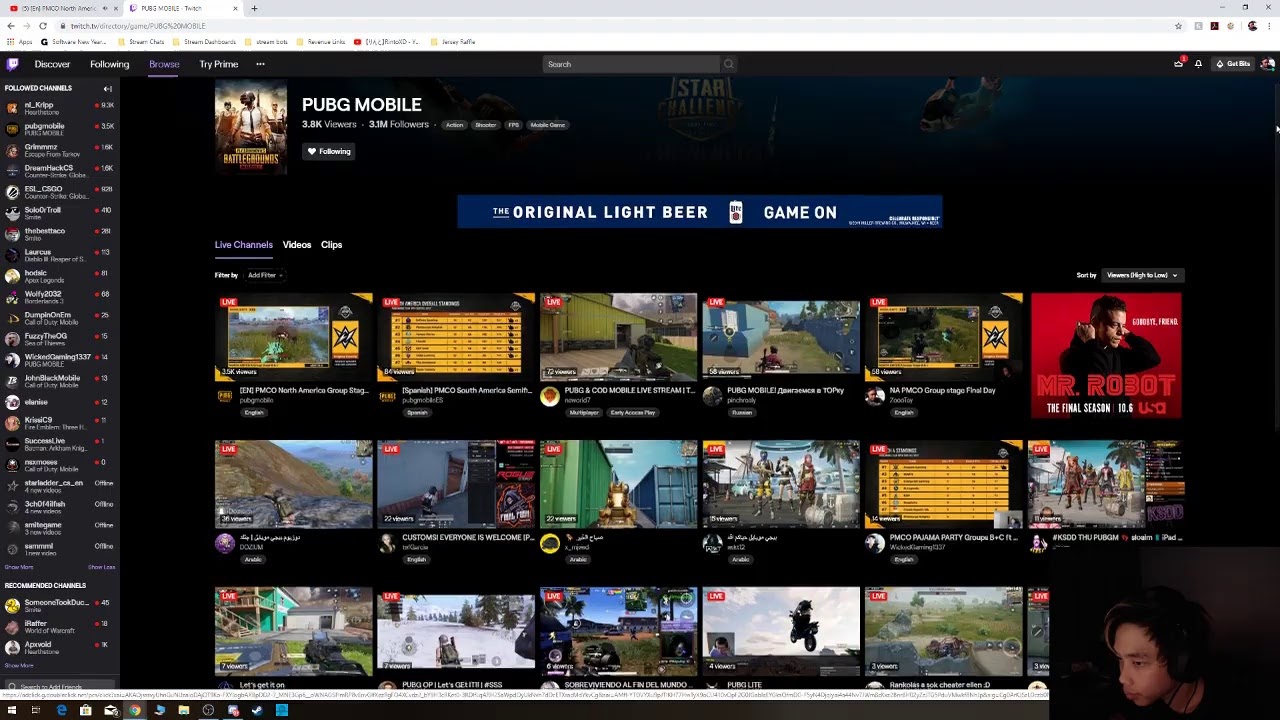Open the Stream Chats bookmark folder
This screenshot has height=720, width=1280.
(x=141, y=42)
